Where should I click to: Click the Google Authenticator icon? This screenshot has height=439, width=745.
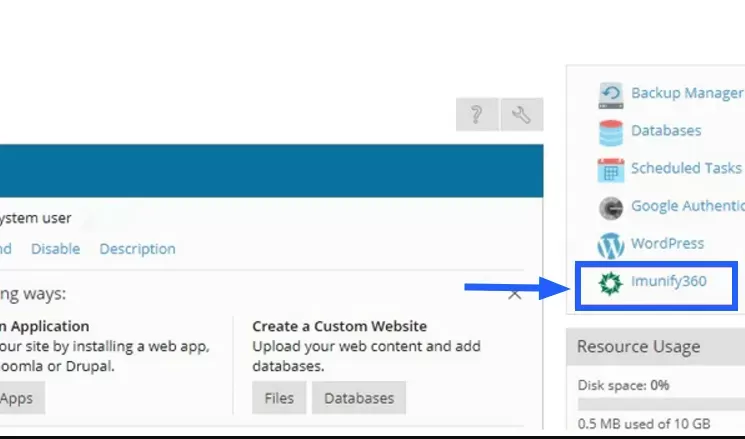coord(610,207)
